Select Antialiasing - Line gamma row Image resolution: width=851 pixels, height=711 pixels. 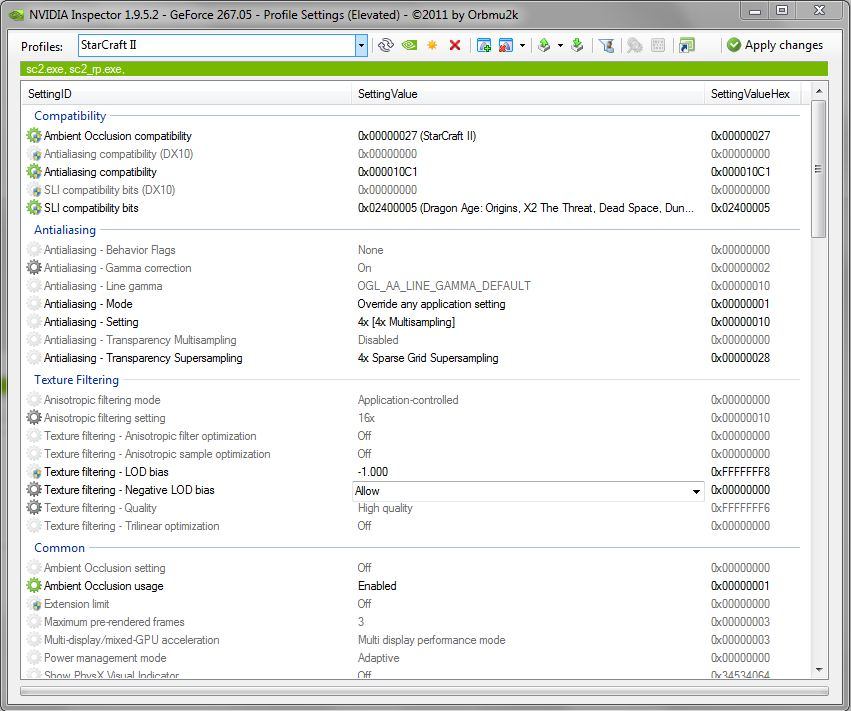tap(412, 285)
